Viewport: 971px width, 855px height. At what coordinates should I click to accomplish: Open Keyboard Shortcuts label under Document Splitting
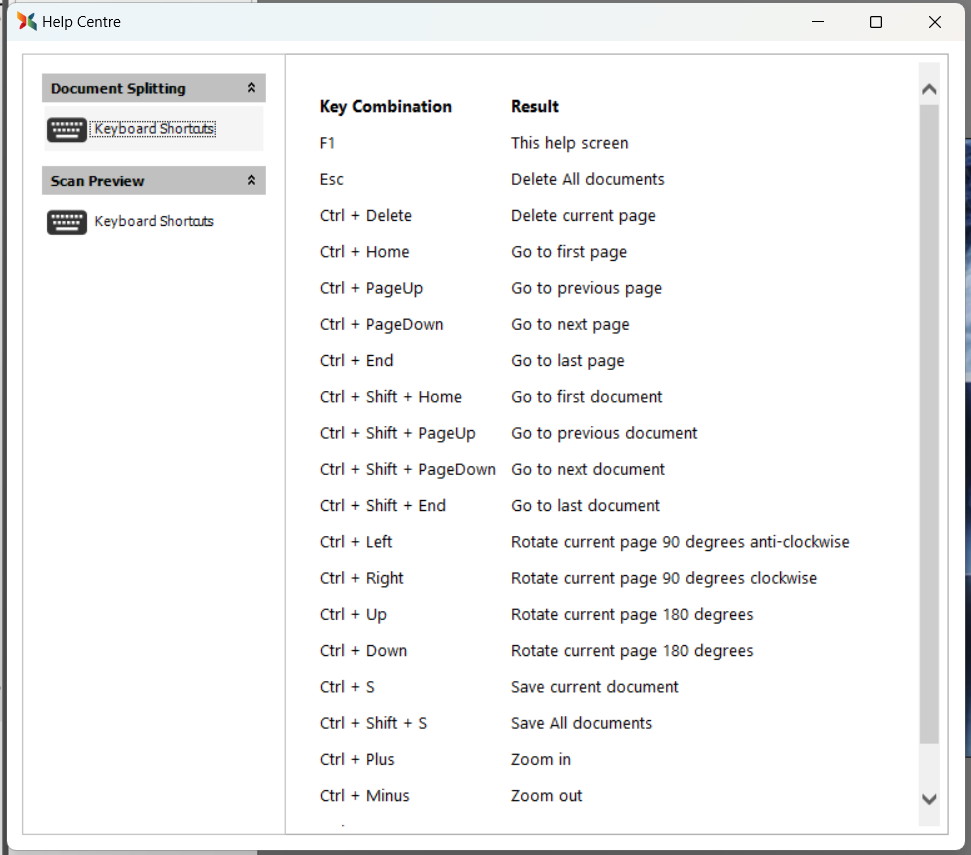154,129
